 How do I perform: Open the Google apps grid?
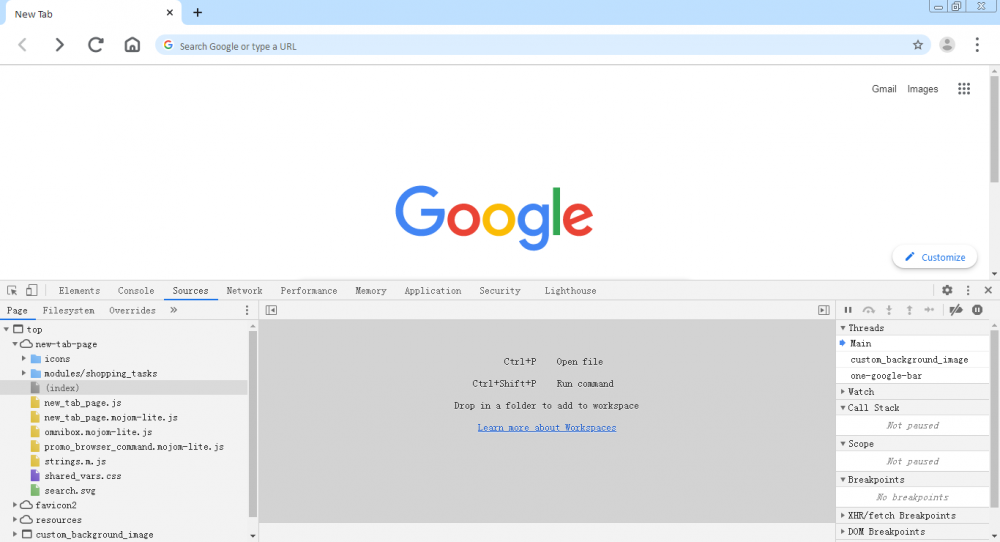[x=964, y=89]
